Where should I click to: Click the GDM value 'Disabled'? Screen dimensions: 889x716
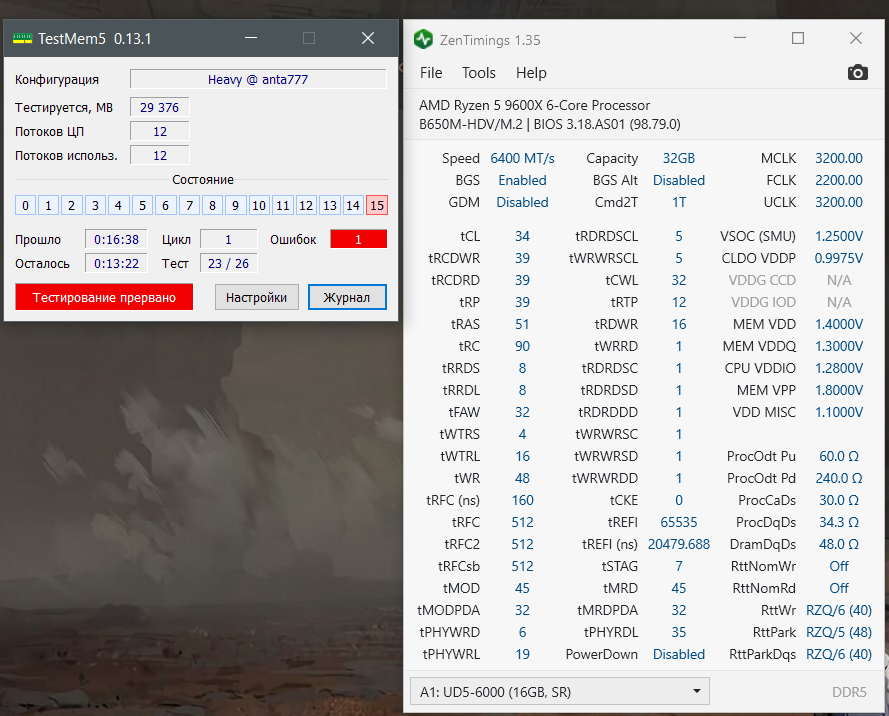[522, 202]
